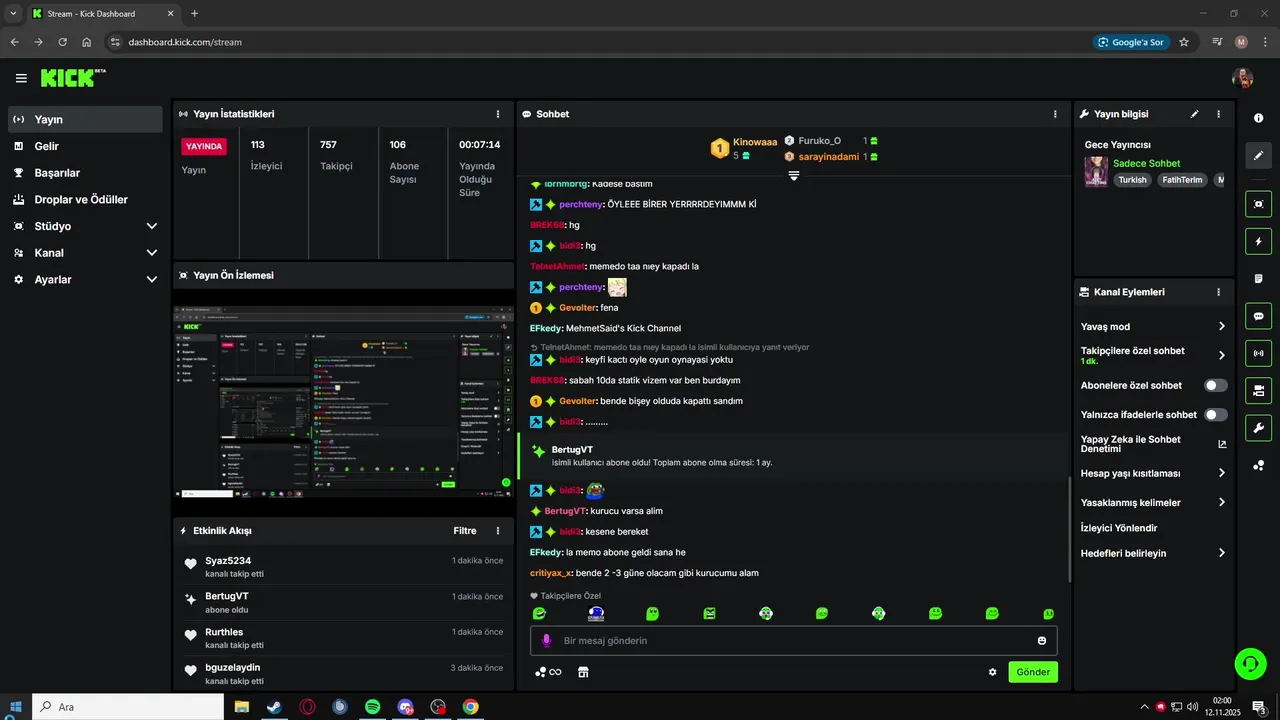Toggle the wrench stream info widget icon
Image resolution: width=1280 pixels, height=720 pixels.
click(1258, 428)
